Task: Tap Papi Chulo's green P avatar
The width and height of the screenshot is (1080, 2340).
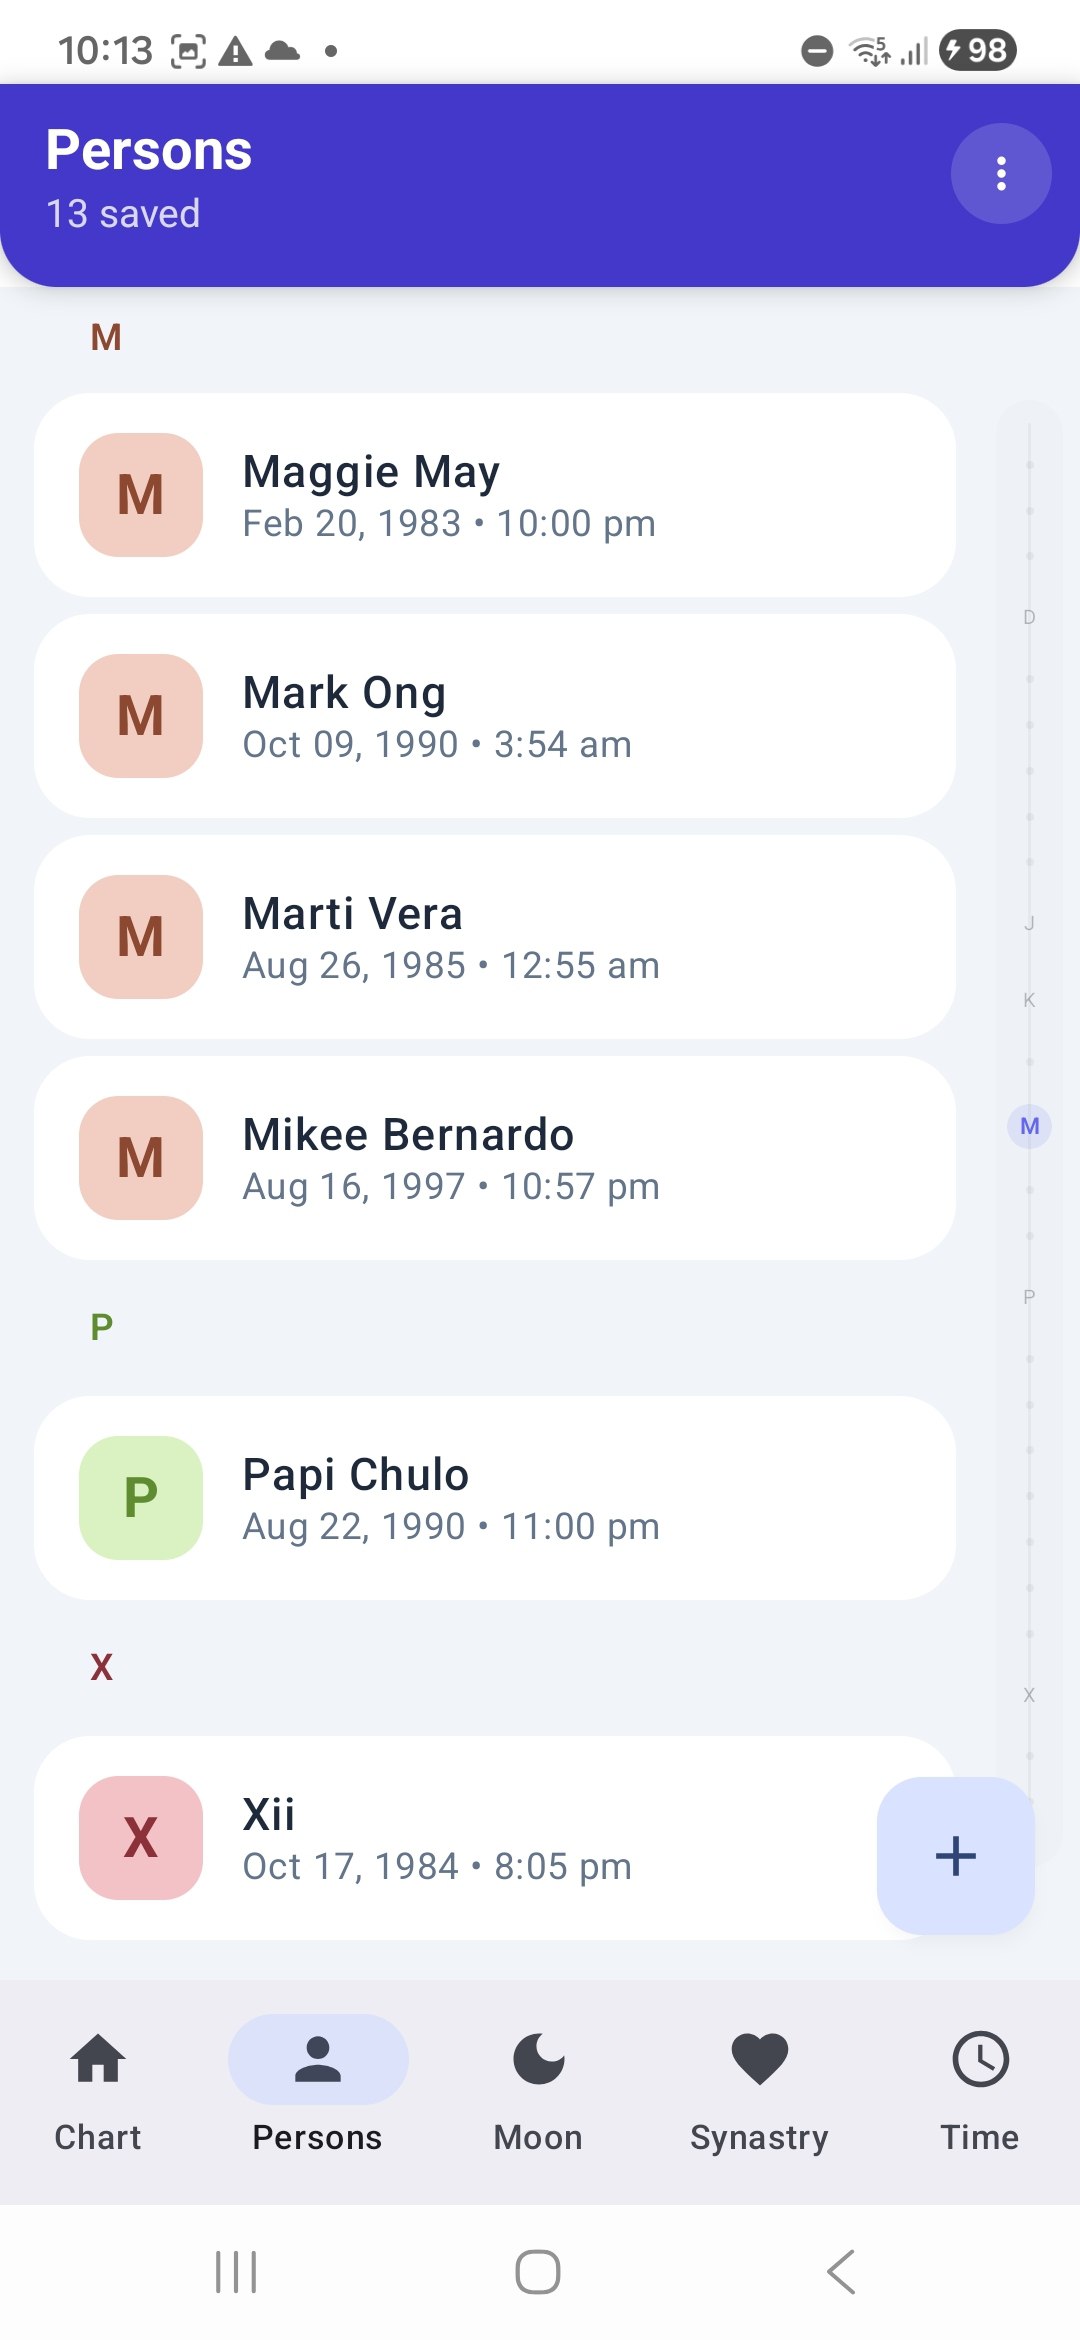Action: click(x=141, y=1498)
